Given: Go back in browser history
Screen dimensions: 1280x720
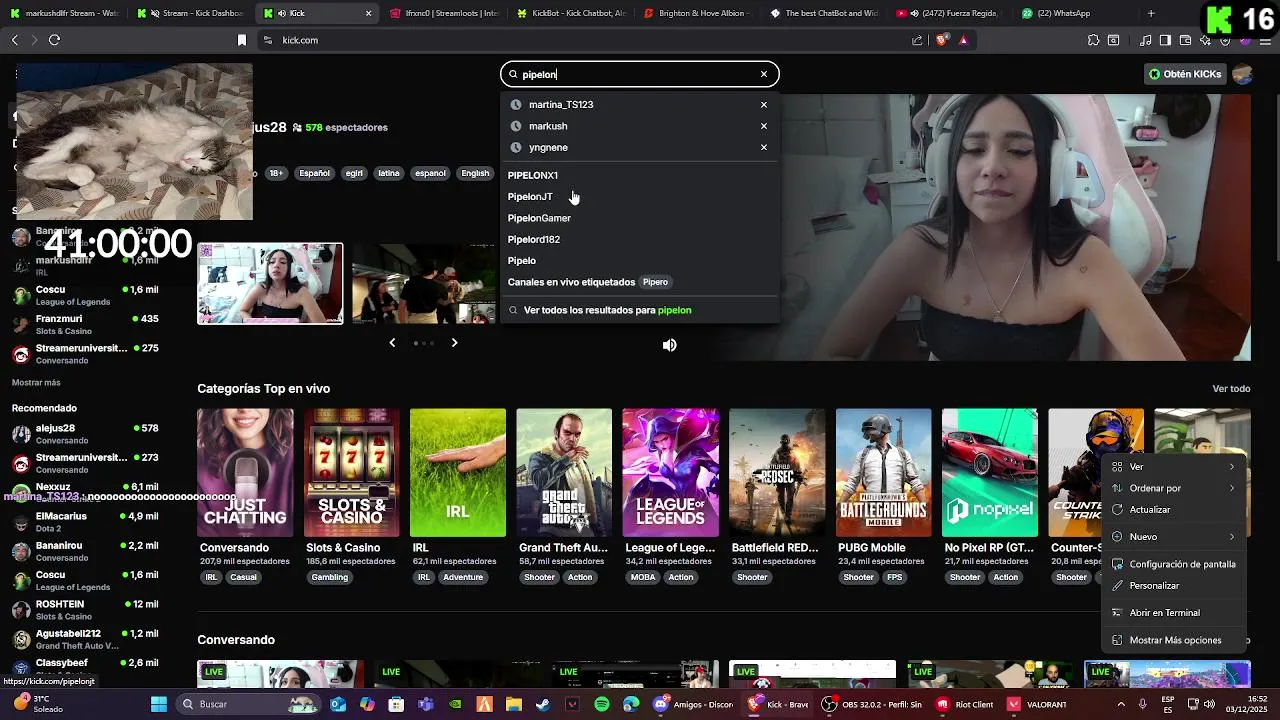Looking at the screenshot, I should tap(14, 40).
